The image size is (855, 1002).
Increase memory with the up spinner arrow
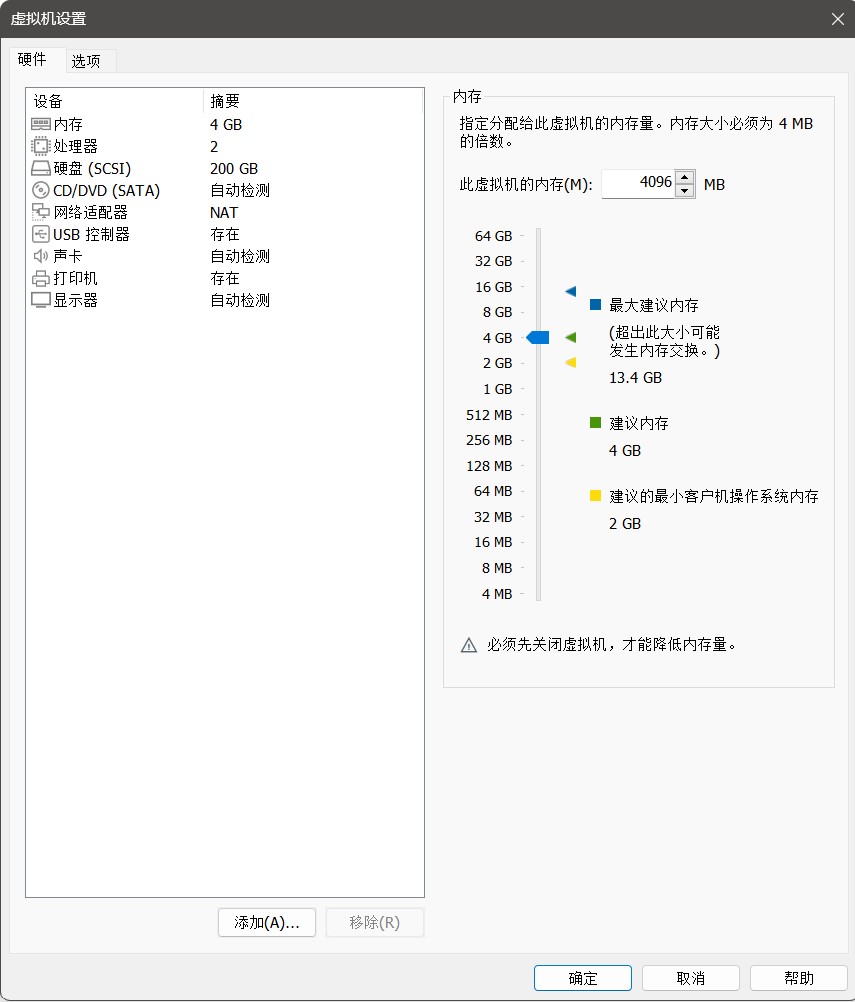[684, 178]
